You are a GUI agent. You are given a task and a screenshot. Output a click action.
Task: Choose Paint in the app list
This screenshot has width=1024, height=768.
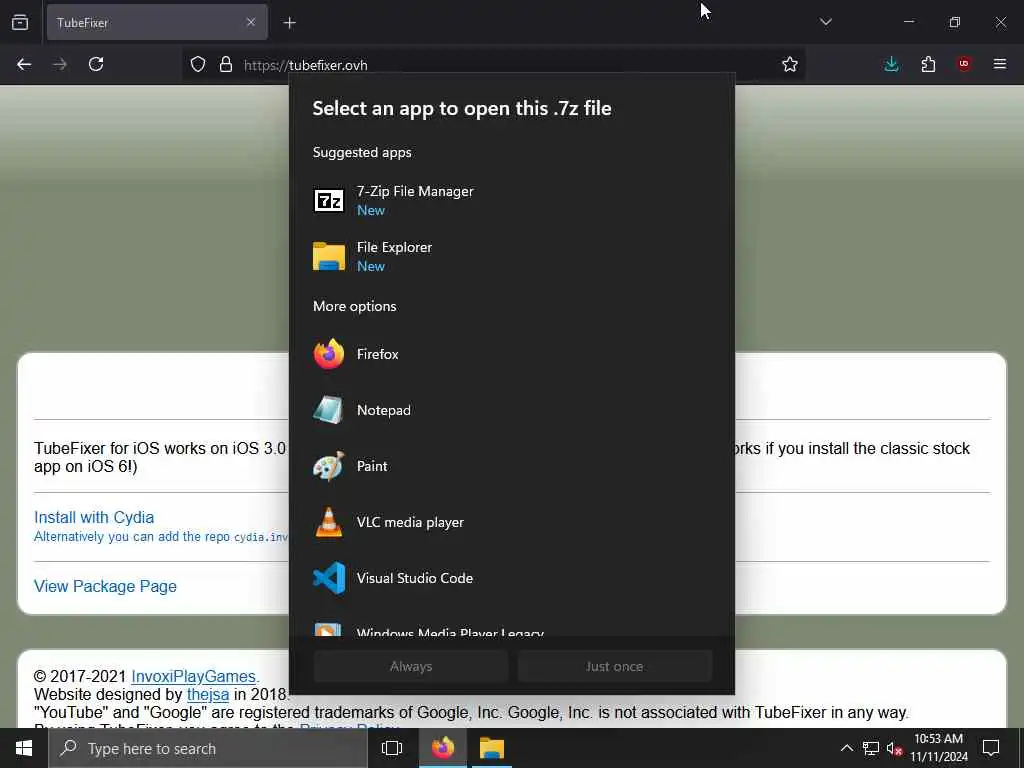click(x=512, y=466)
